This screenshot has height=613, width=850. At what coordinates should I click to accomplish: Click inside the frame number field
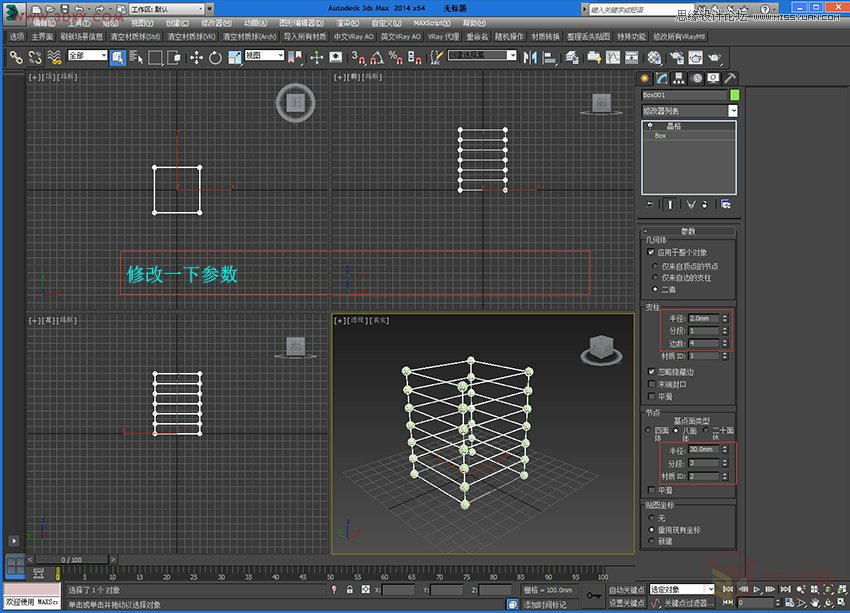[x=756, y=602]
